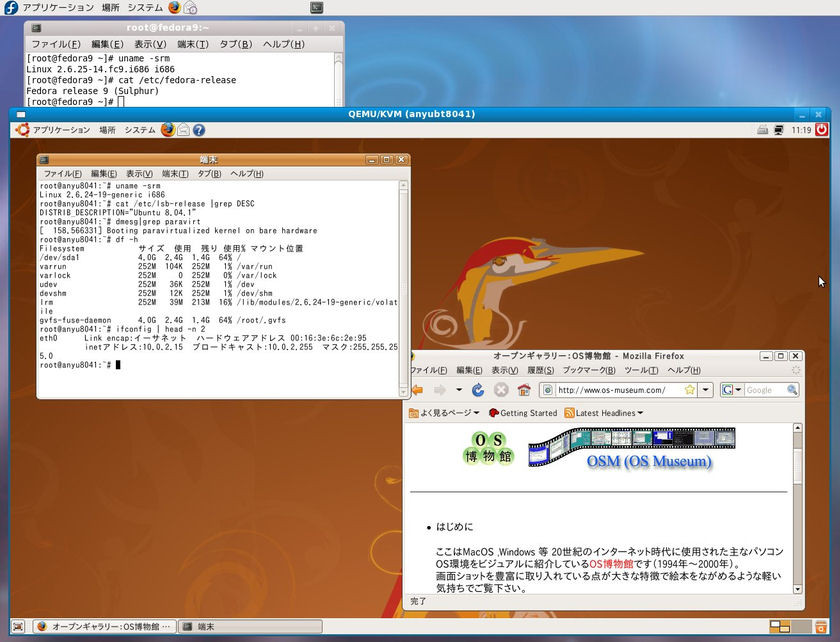Click "Fedora release 9 (Sulphur)" terminal line
The width and height of the screenshot is (840, 642).
click(x=93, y=91)
